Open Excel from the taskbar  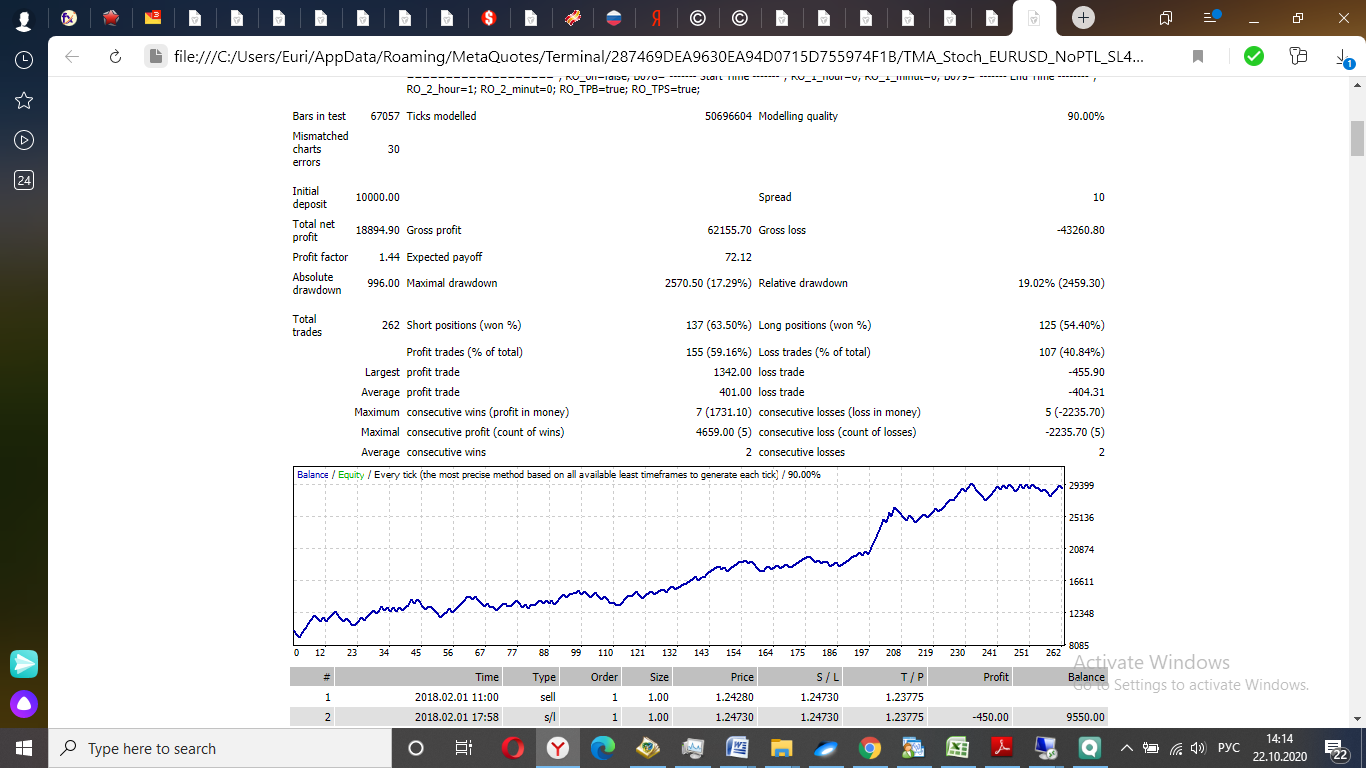click(x=958, y=748)
